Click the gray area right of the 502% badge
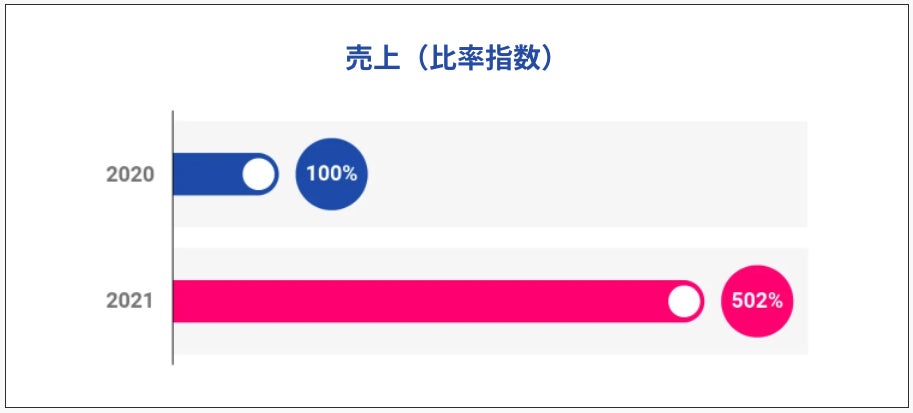This screenshot has width=913, height=413. click(x=800, y=300)
